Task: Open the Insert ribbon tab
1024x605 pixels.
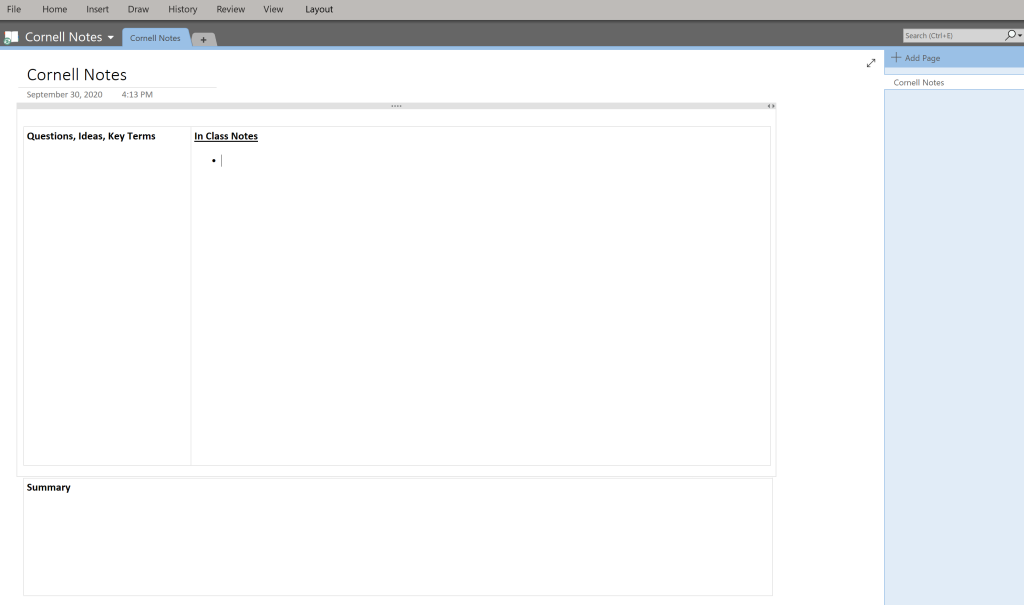Action: (x=97, y=9)
